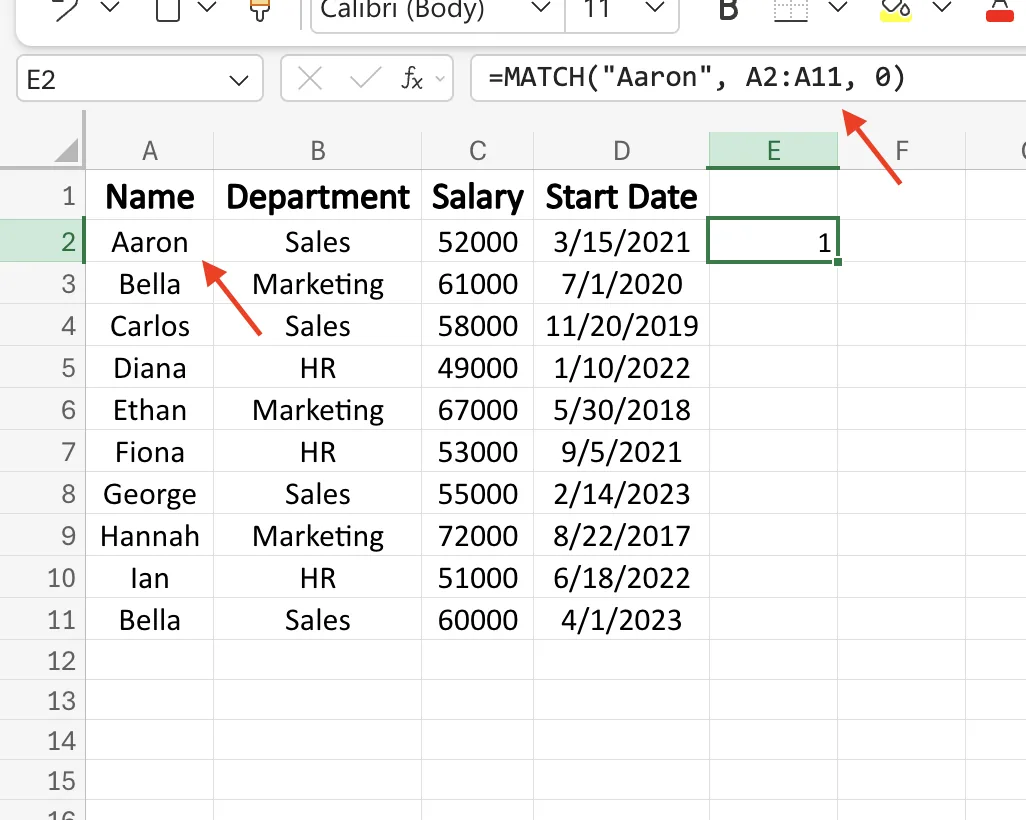Select highlighted column E header
The width and height of the screenshot is (1026, 820).
pos(773,151)
